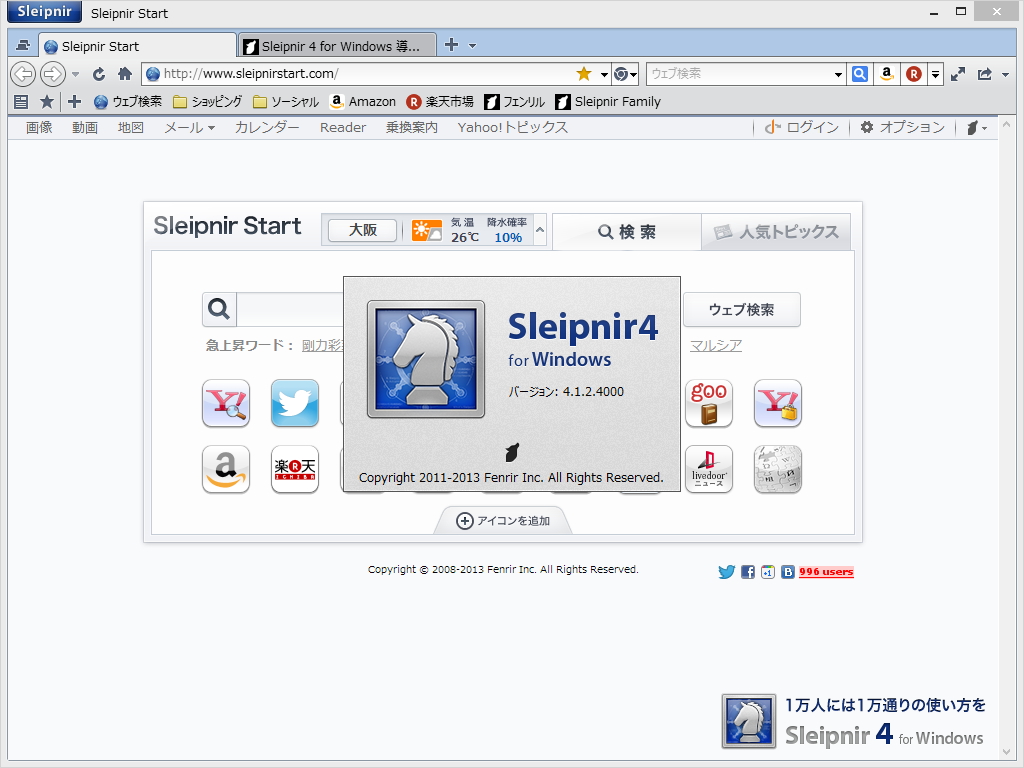Viewport: 1024px width, 768px height.
Task: Click the blue magnifier search button
Action: (859, 73)
